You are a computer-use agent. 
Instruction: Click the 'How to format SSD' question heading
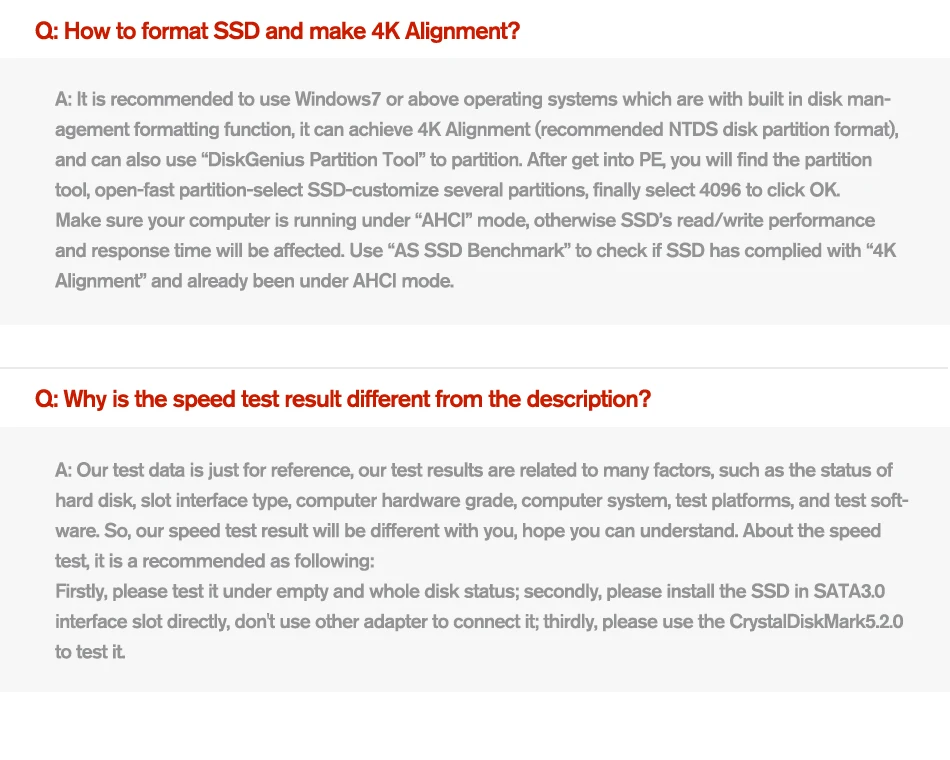[277, 31]
